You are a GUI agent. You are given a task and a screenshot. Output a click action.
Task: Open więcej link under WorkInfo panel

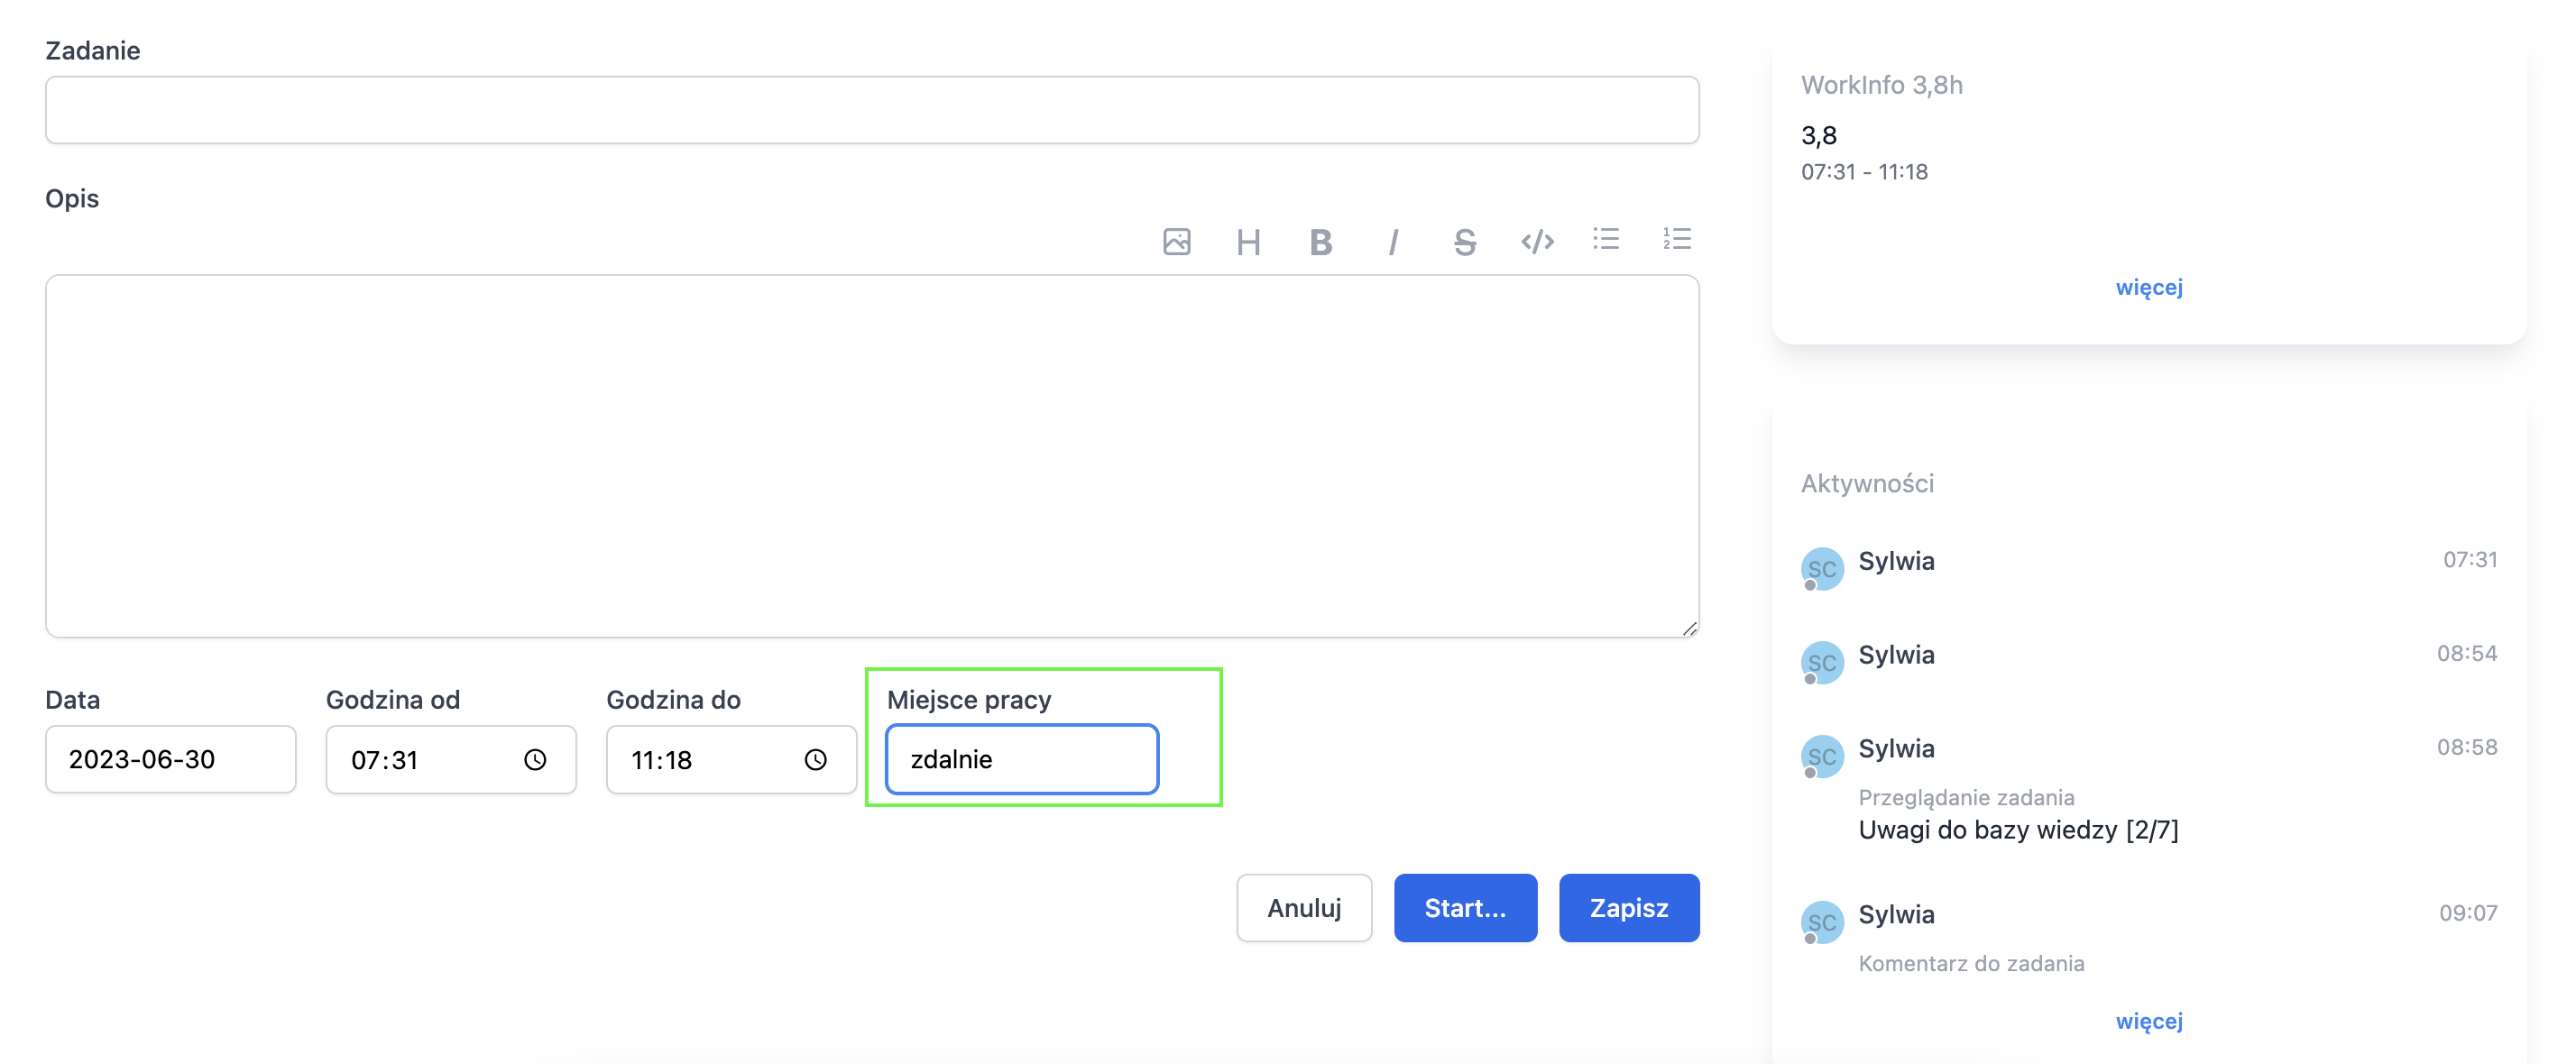2149,288
